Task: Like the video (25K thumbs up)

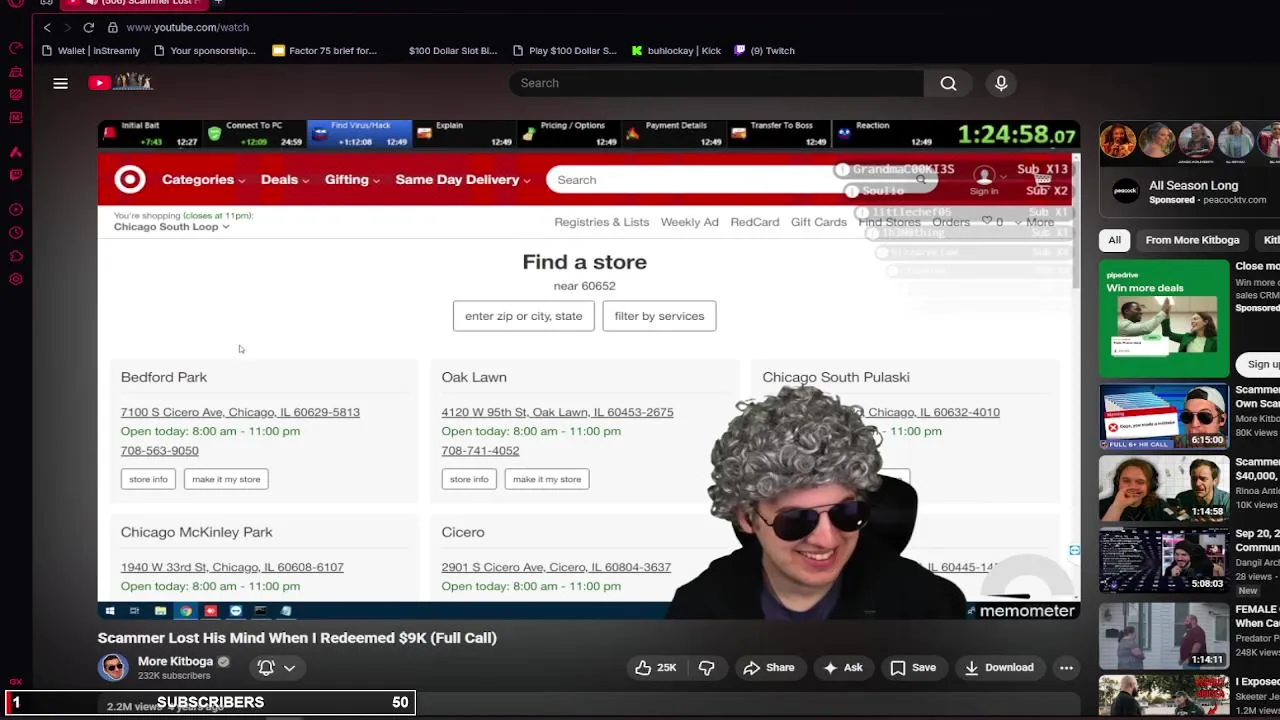Action: tap(655, 667)
